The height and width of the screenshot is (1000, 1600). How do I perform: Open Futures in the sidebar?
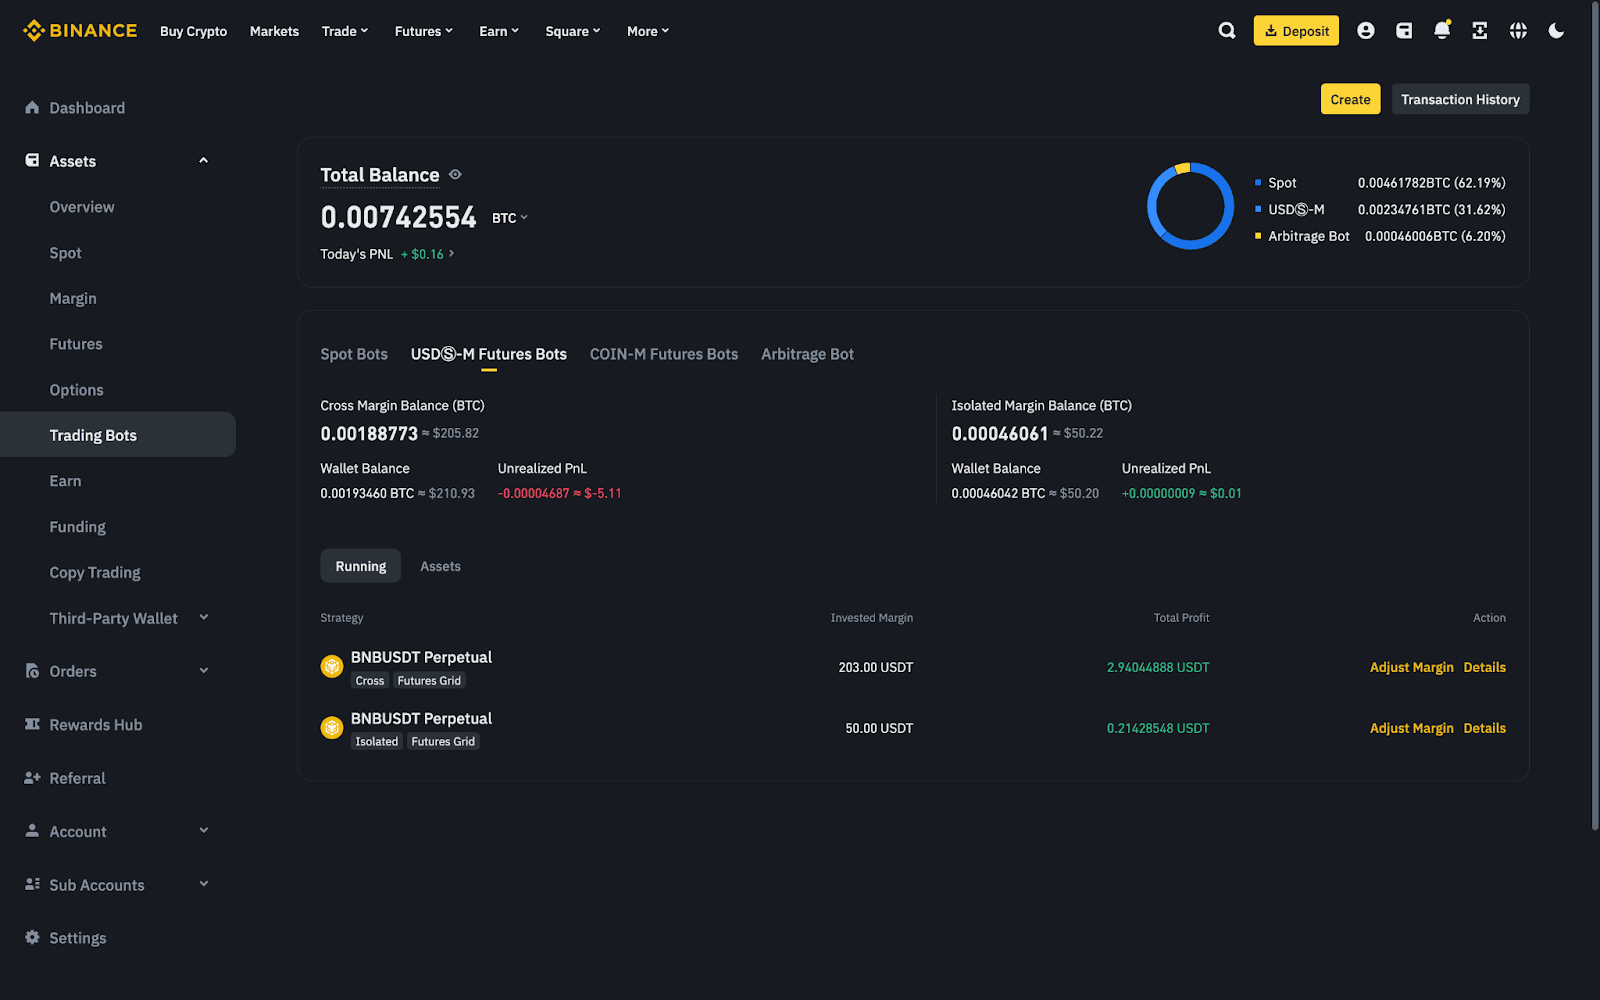pyautogui.click(x=76, y=344)
